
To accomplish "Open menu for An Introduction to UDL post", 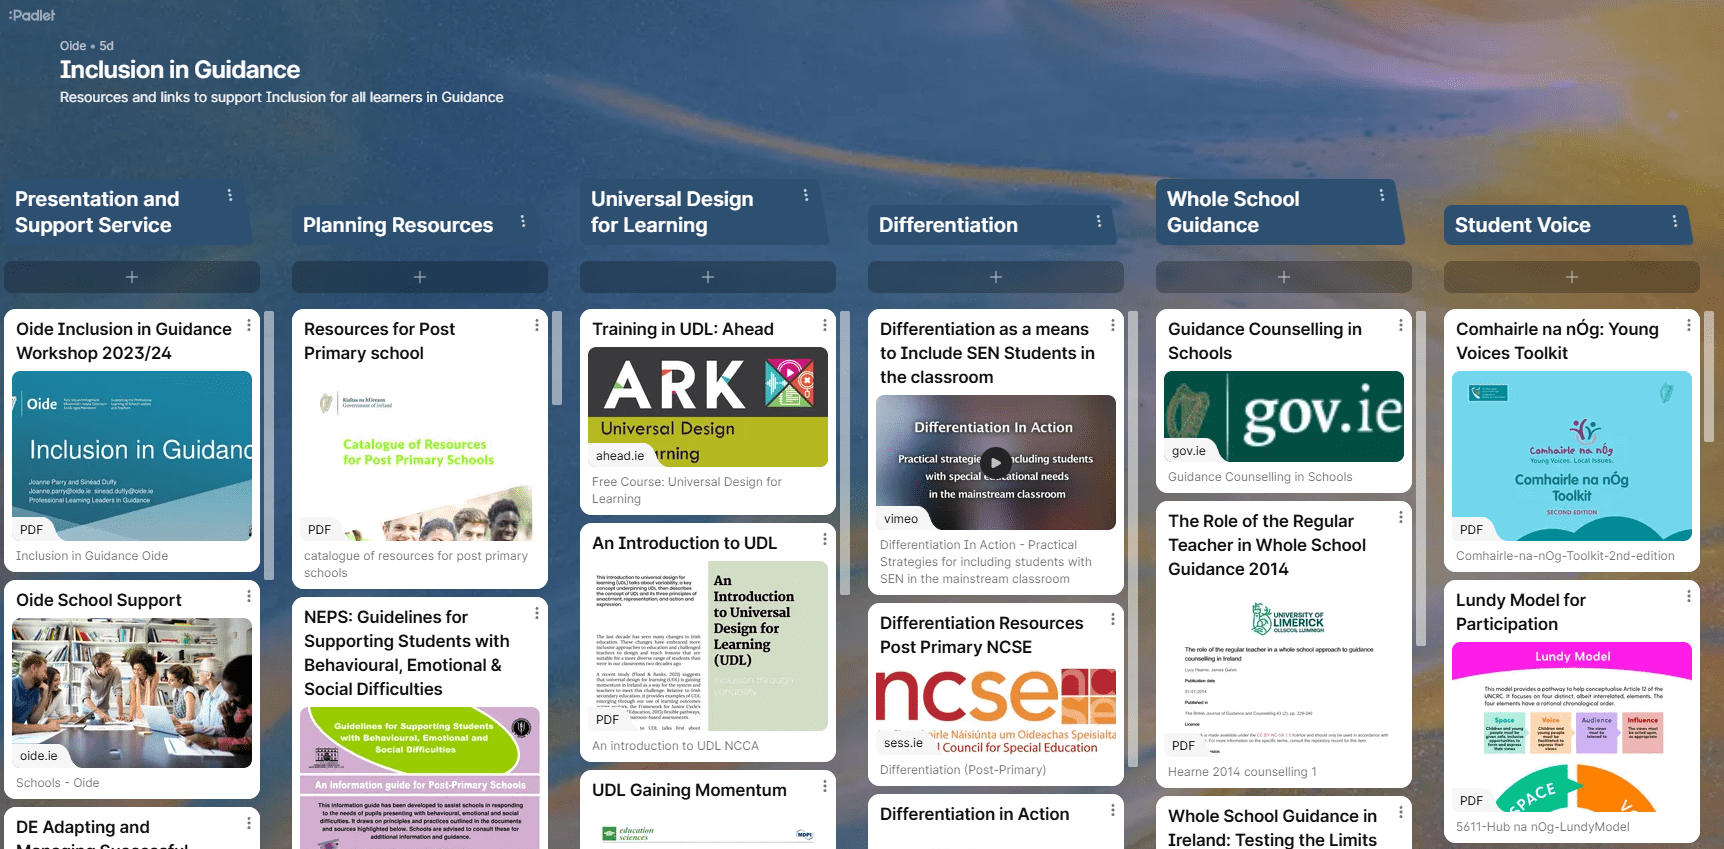I will coord(825,539).
